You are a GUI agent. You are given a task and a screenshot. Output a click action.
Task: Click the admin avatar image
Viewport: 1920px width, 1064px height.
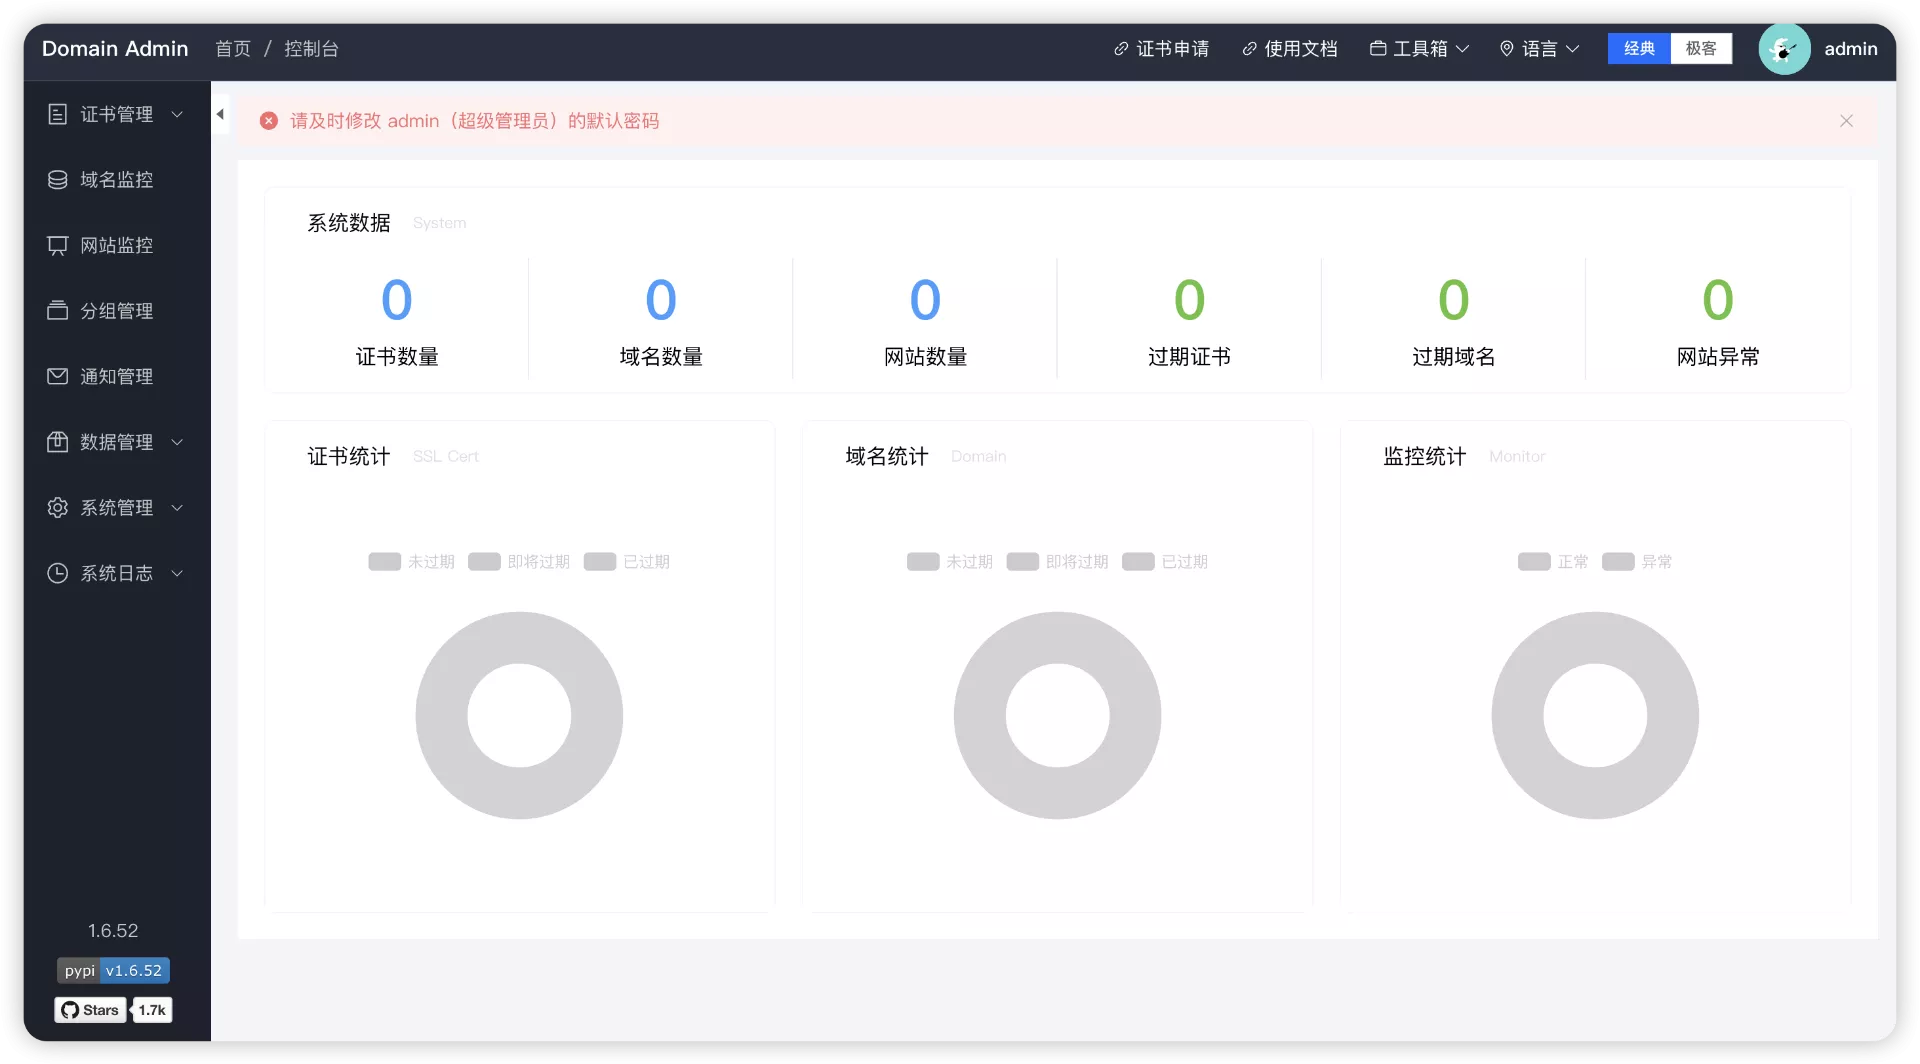click(1784, 49)
